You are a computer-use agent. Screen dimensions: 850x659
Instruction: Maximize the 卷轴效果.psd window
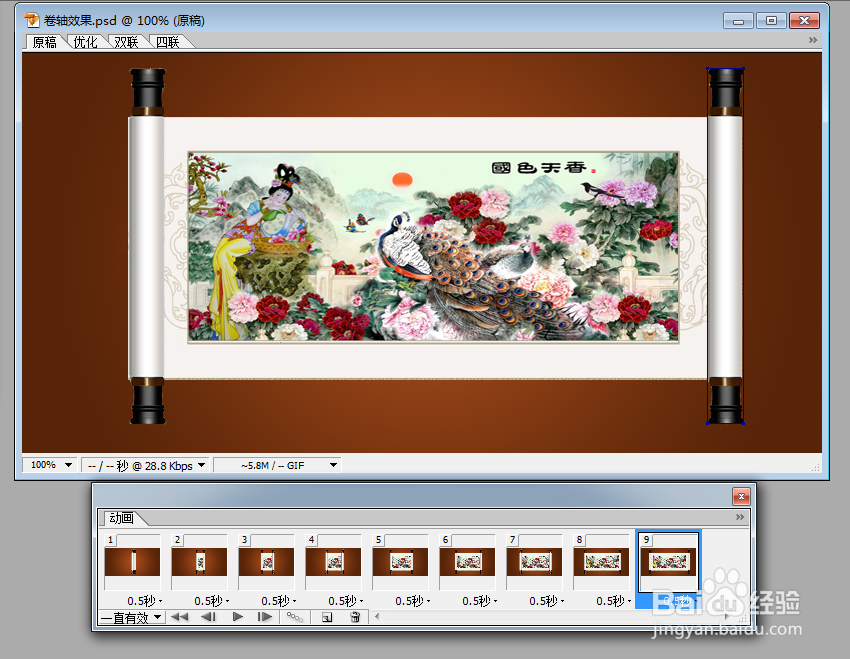[x=771, y=21]
